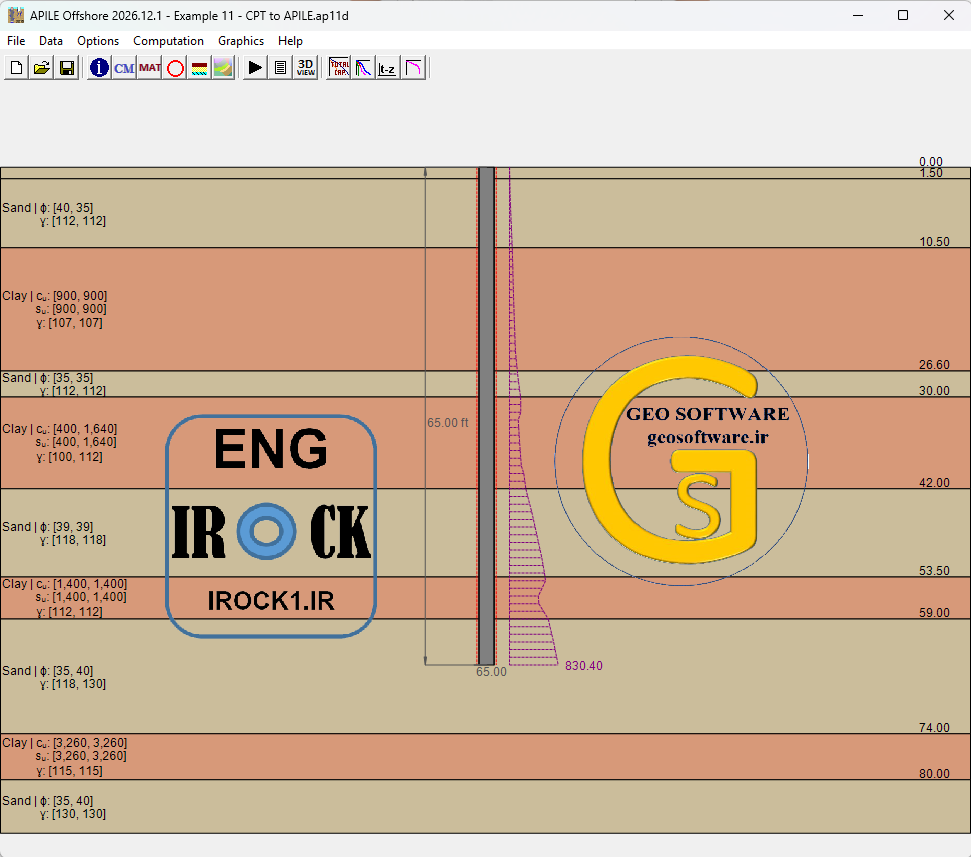Image resolution: width=971 pixels, height=857 pixels.
Task: Open the Graphics menu
Action: (241, 41)
